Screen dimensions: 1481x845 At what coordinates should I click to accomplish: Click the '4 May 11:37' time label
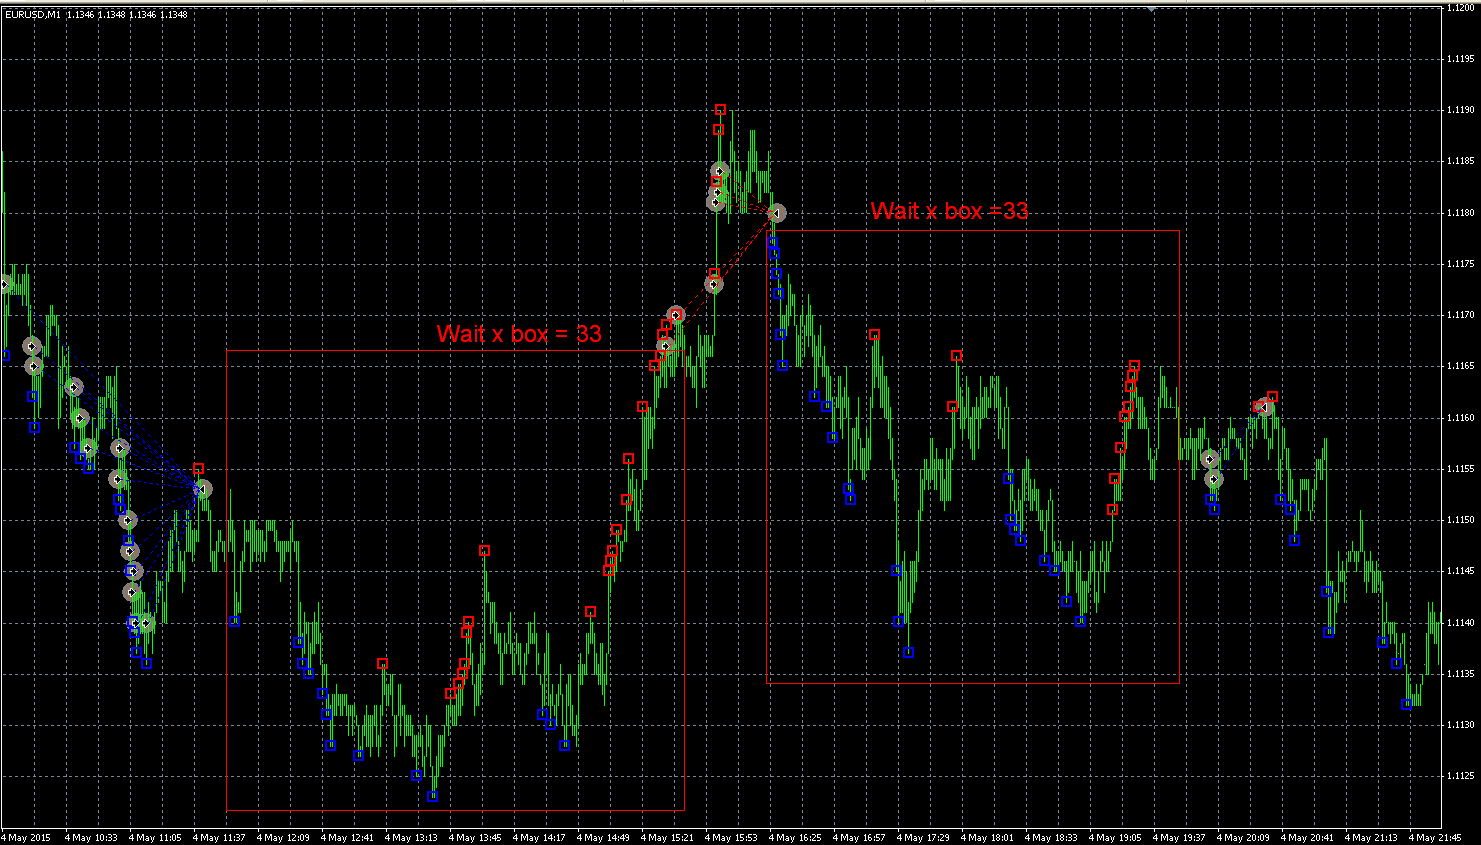tap(219, 838)
